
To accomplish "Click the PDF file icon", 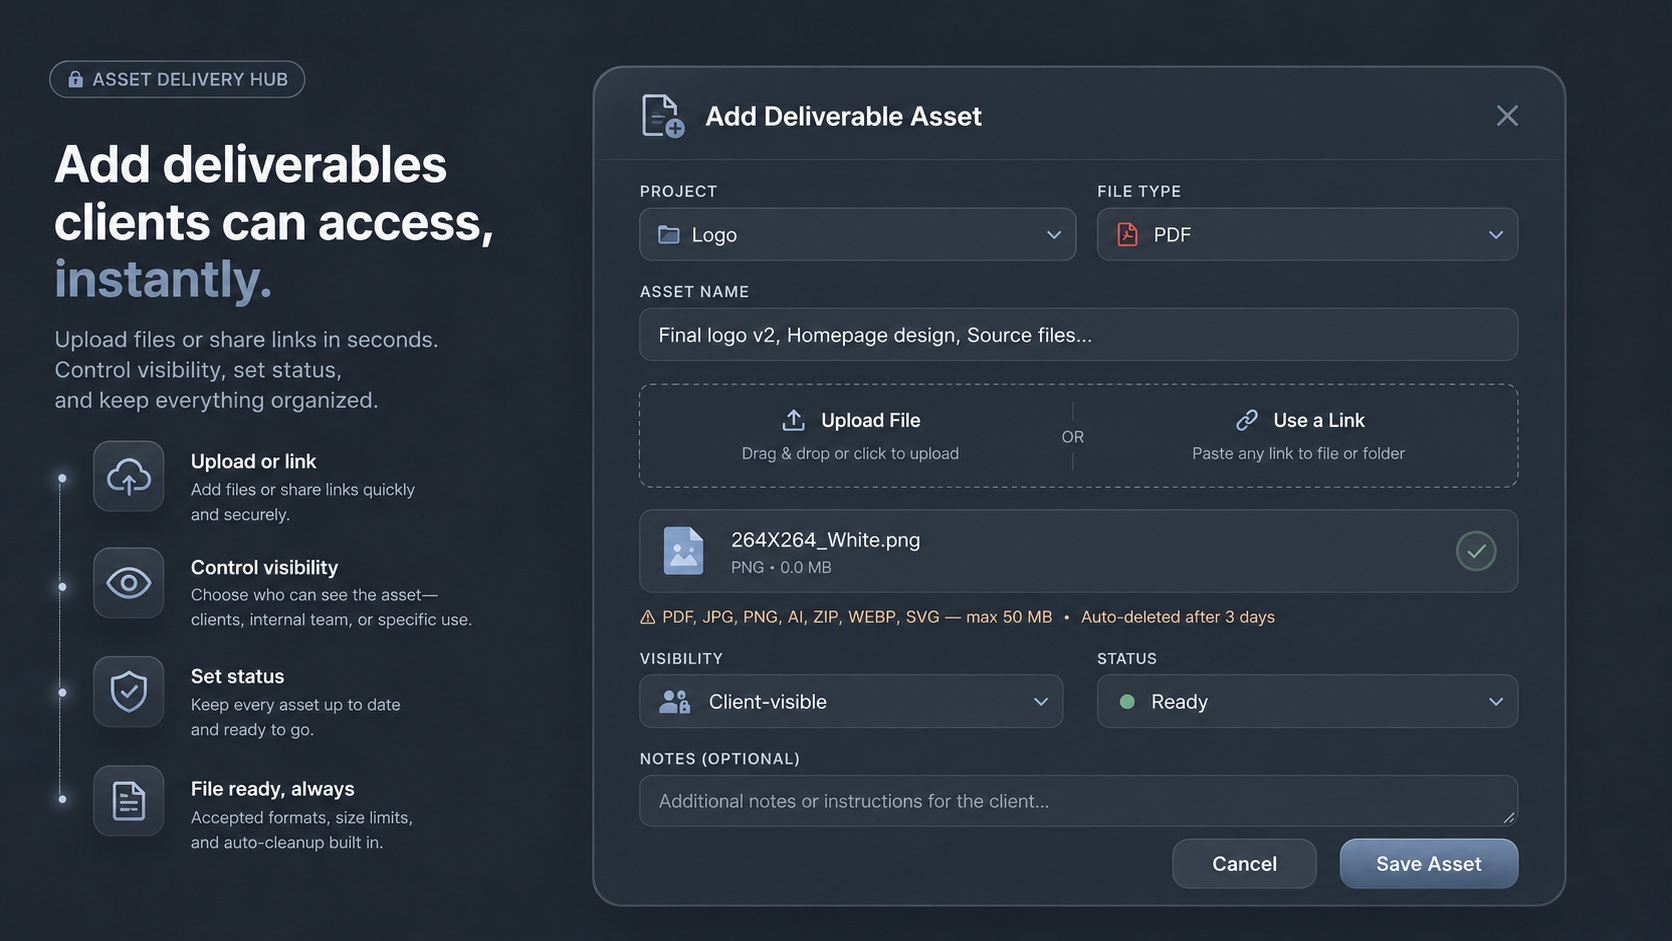I will click(x=1128, y=235).
